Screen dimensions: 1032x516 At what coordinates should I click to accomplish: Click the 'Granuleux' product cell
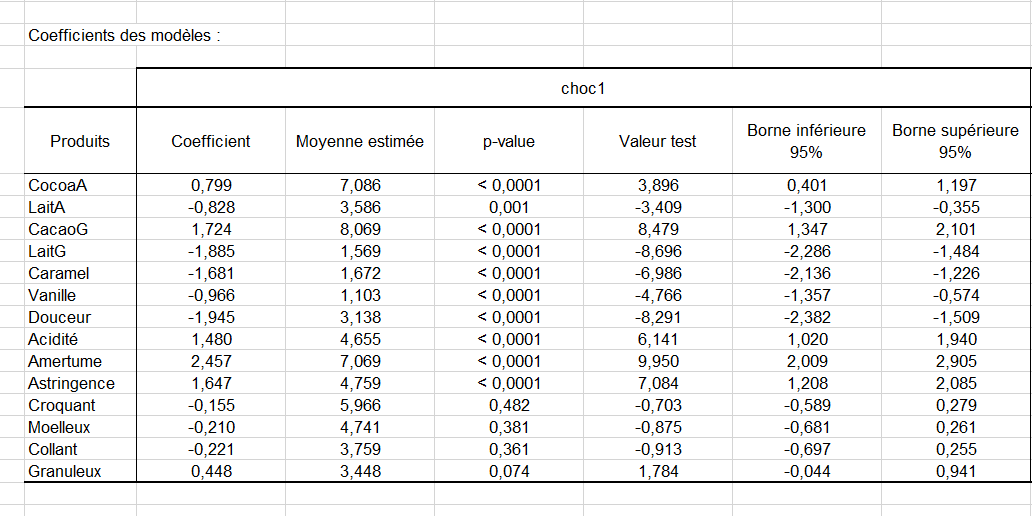point(65,471)
